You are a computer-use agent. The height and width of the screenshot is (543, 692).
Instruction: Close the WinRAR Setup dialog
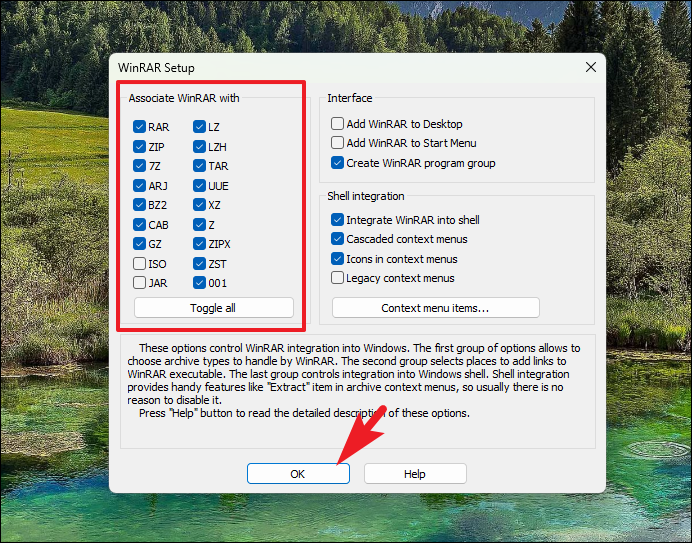pos(590,67)
